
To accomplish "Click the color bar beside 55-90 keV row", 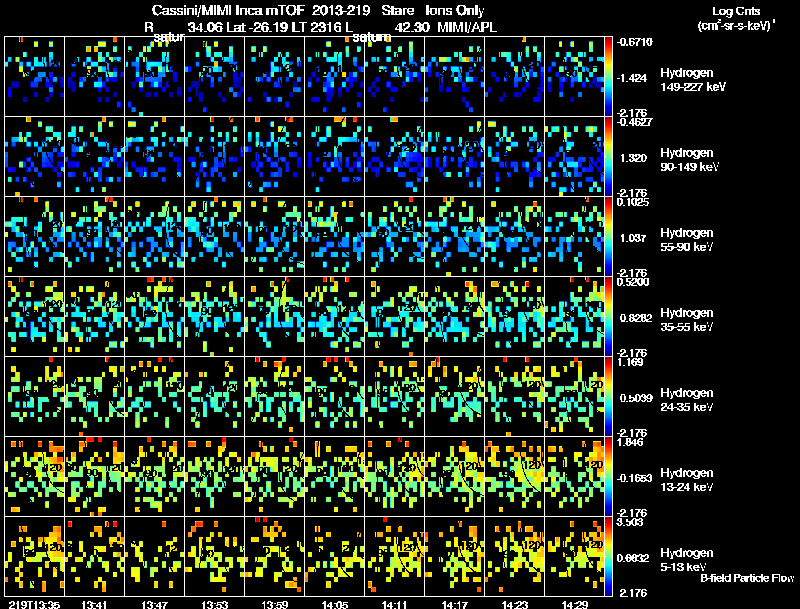I will point(608,236).
